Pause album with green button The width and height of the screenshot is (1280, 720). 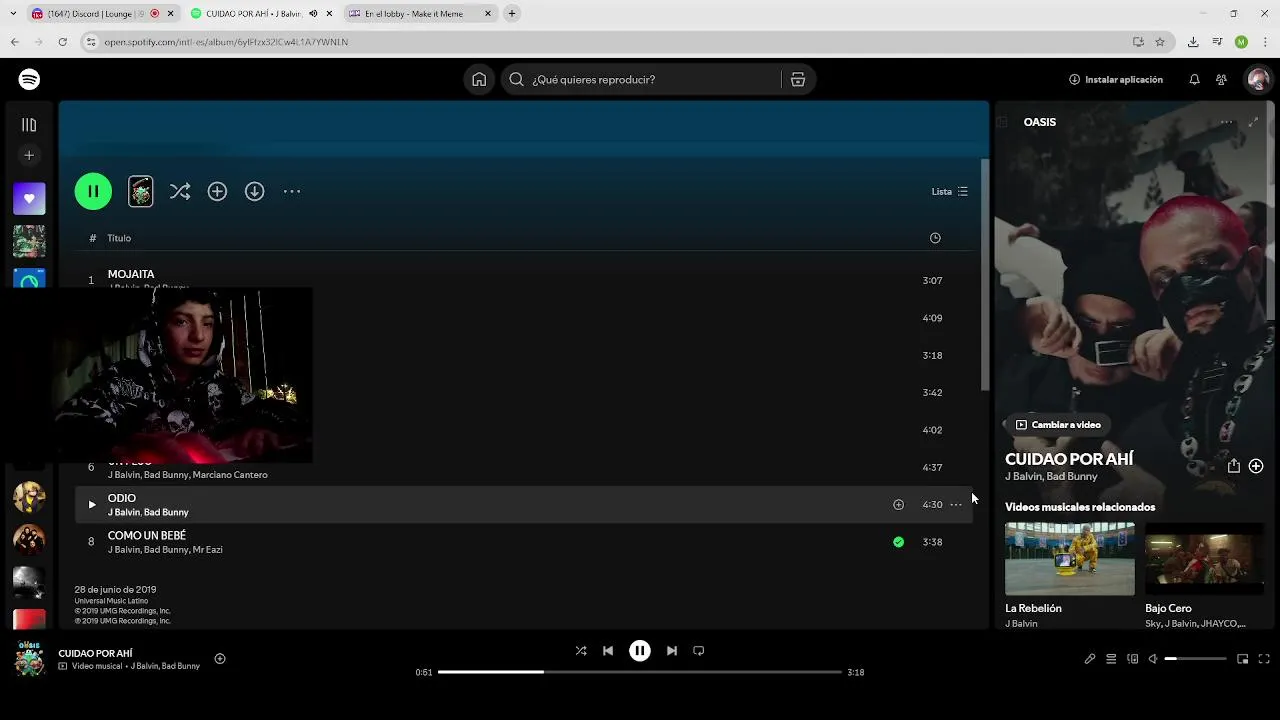(93, 191)
